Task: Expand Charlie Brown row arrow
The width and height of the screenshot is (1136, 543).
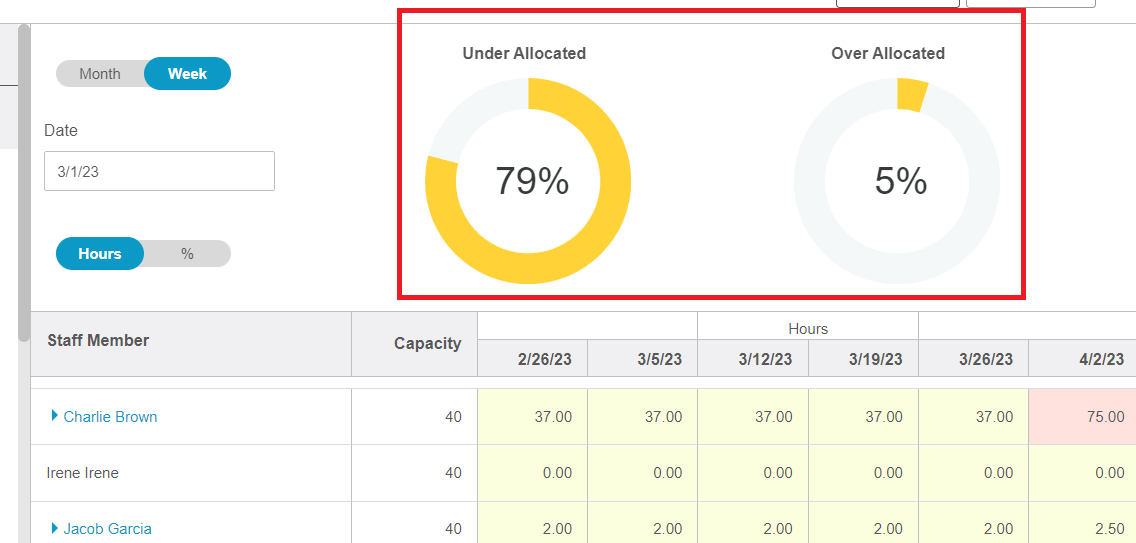Action: pyautogui.click(x=54, y=416)
